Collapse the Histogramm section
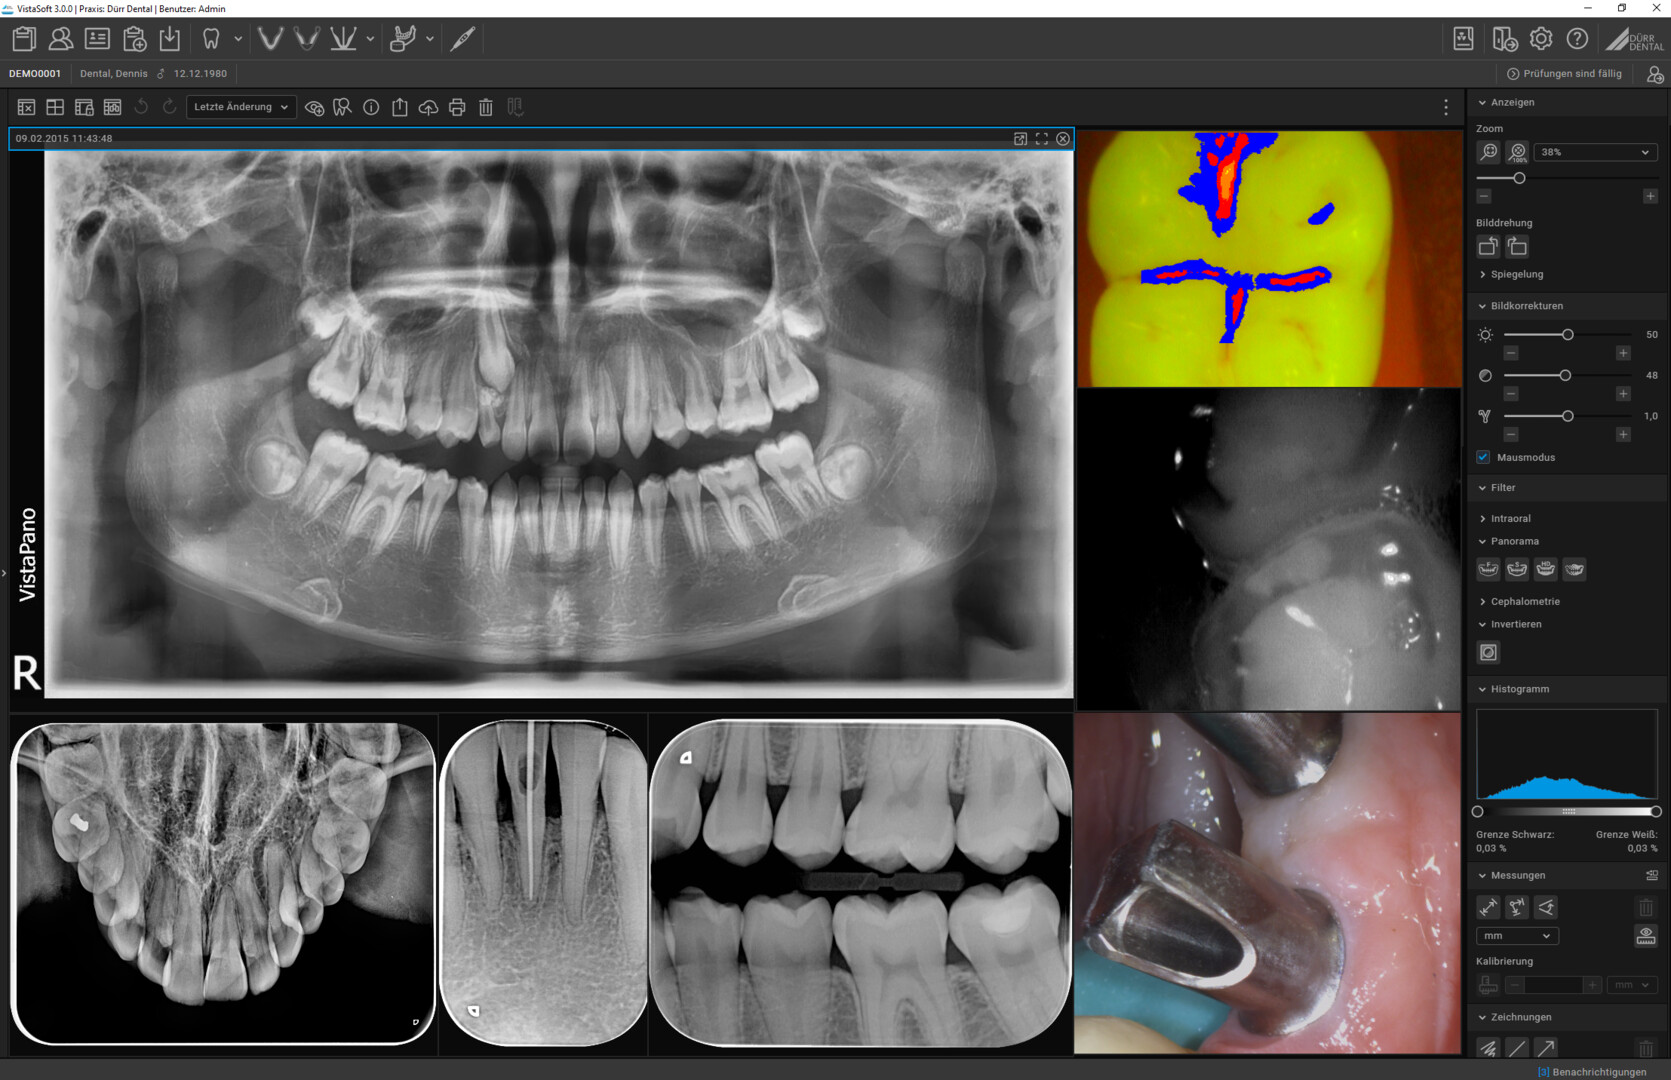 (1519, 688)
